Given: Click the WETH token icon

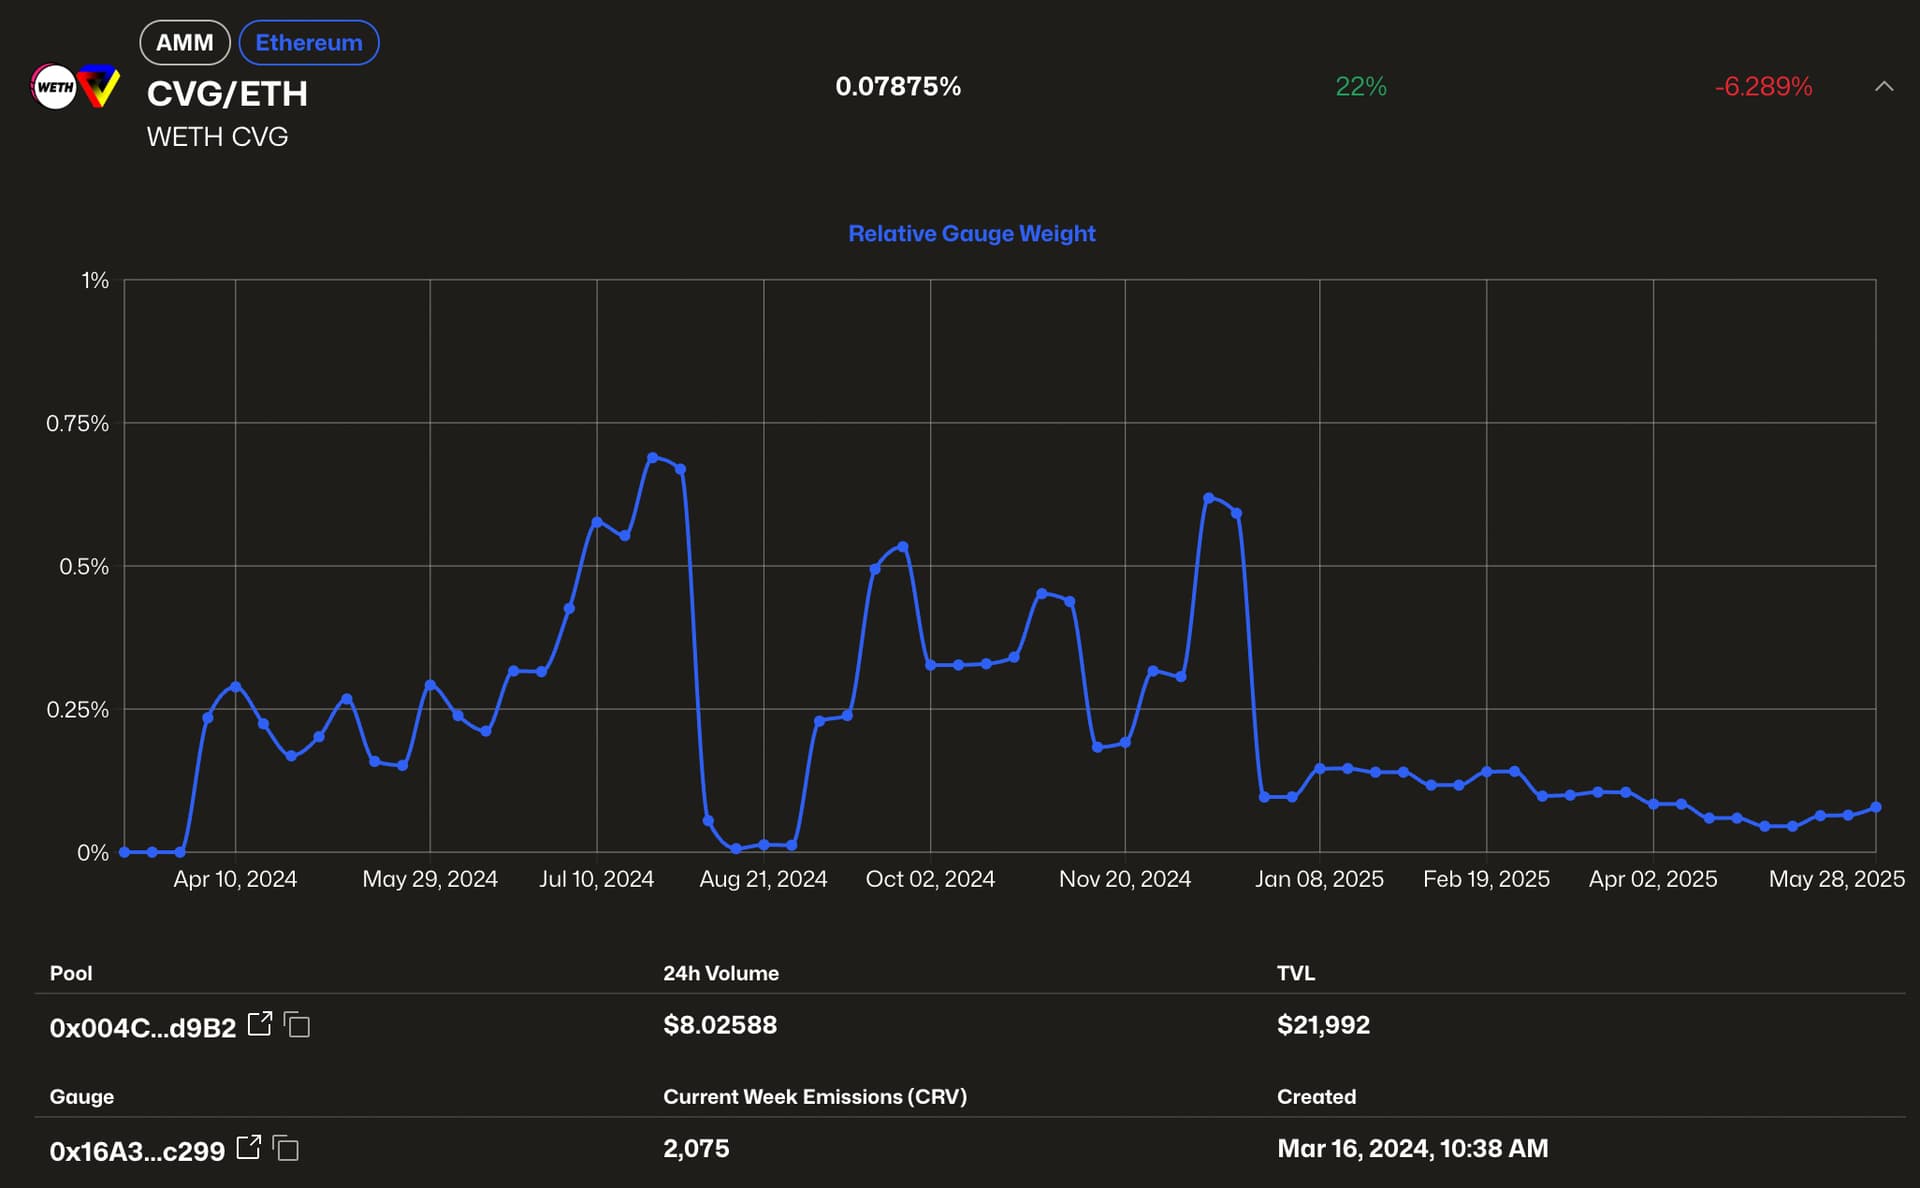Looking at the screenshot, I should point(54,87).
